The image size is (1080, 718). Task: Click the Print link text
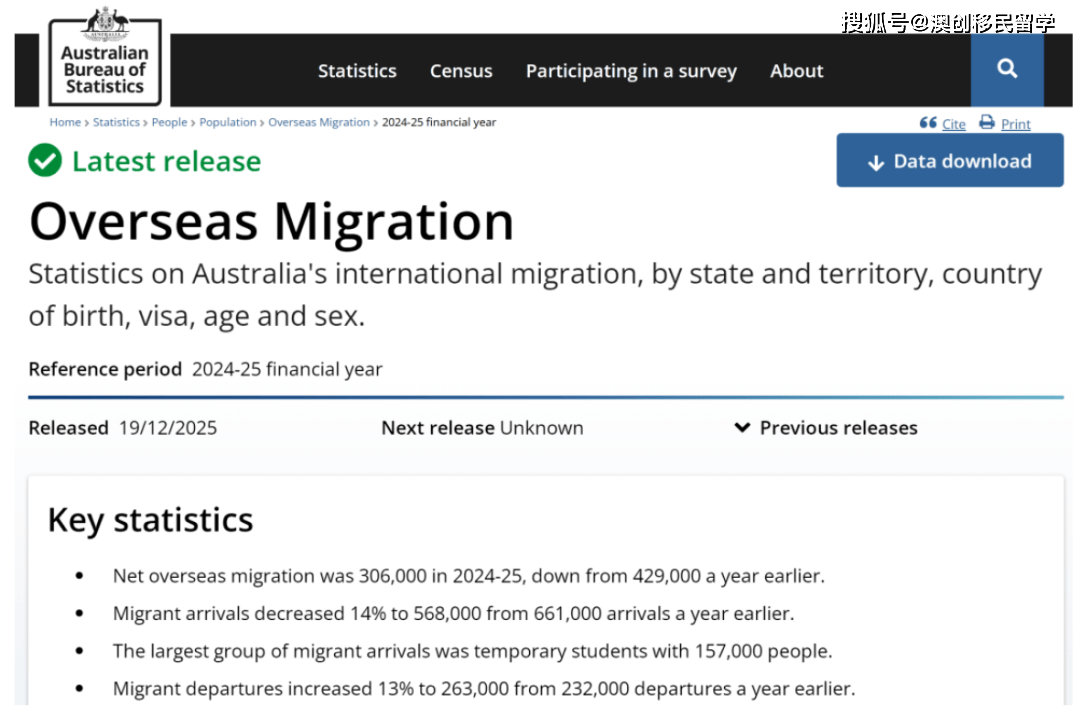coord(1016,124)
